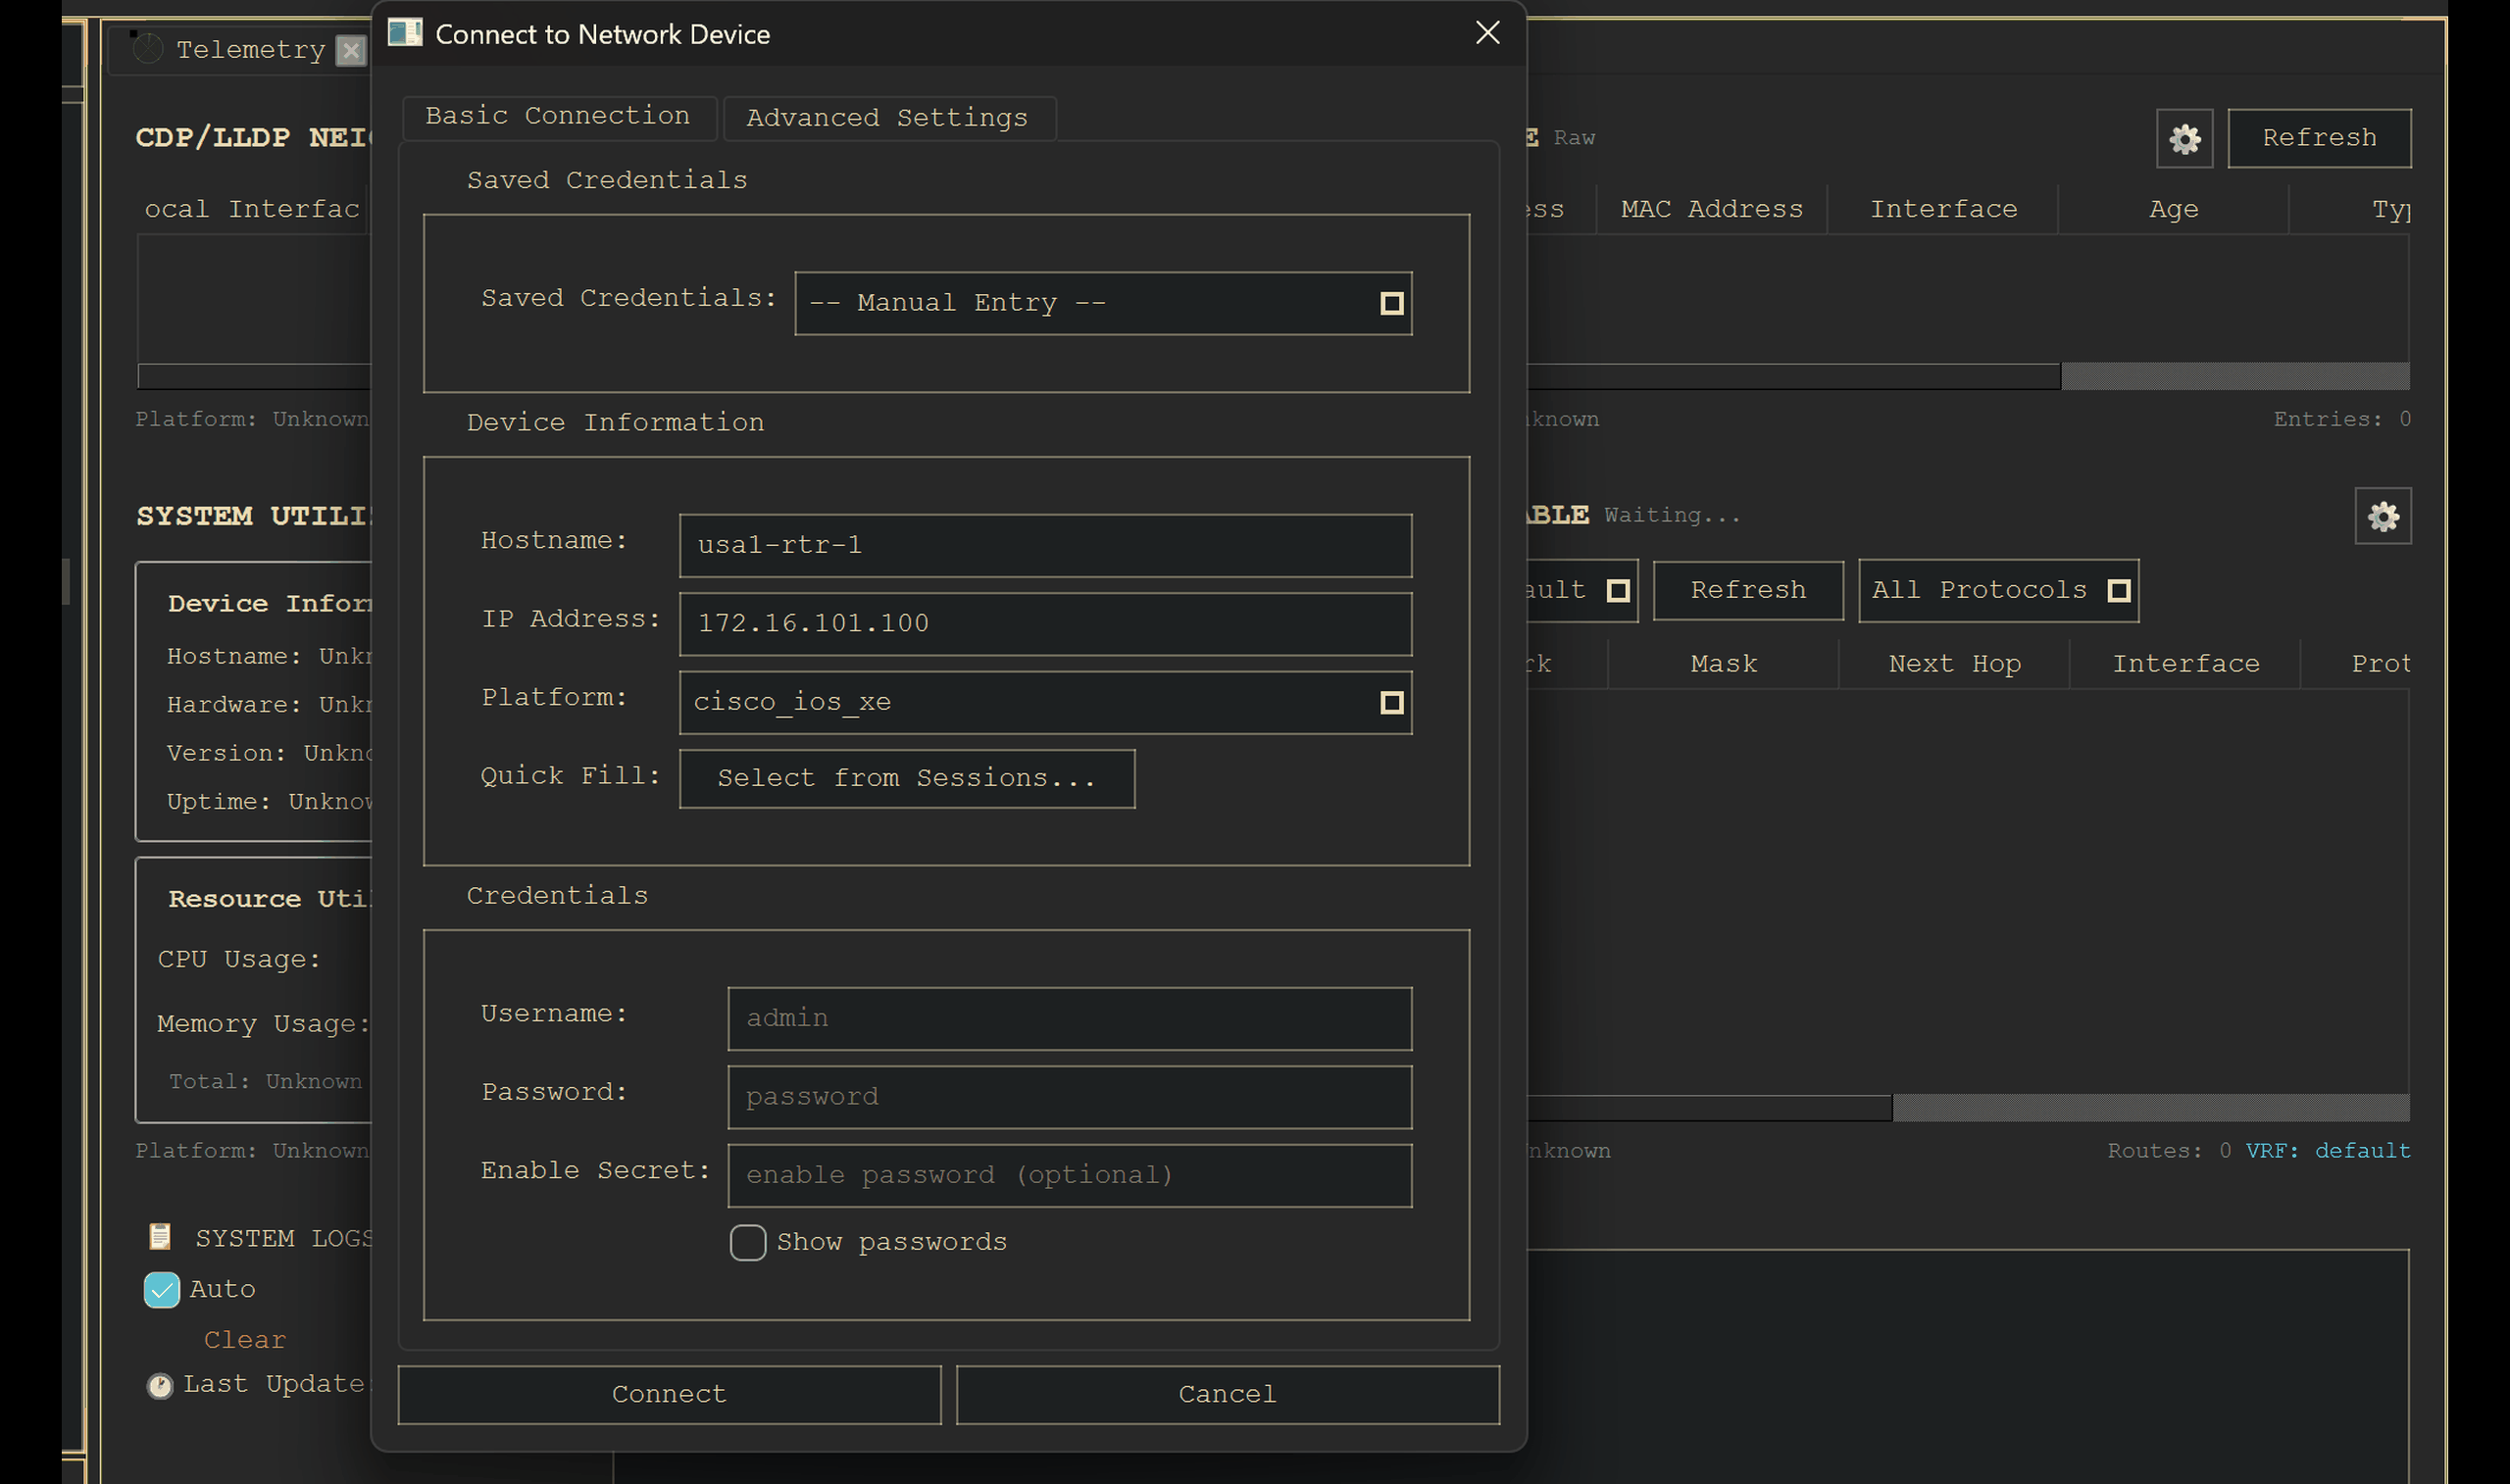Click the gear icon beside top Refresh button
The height and width of the screenshot is (1484, 2510).
2184,138
